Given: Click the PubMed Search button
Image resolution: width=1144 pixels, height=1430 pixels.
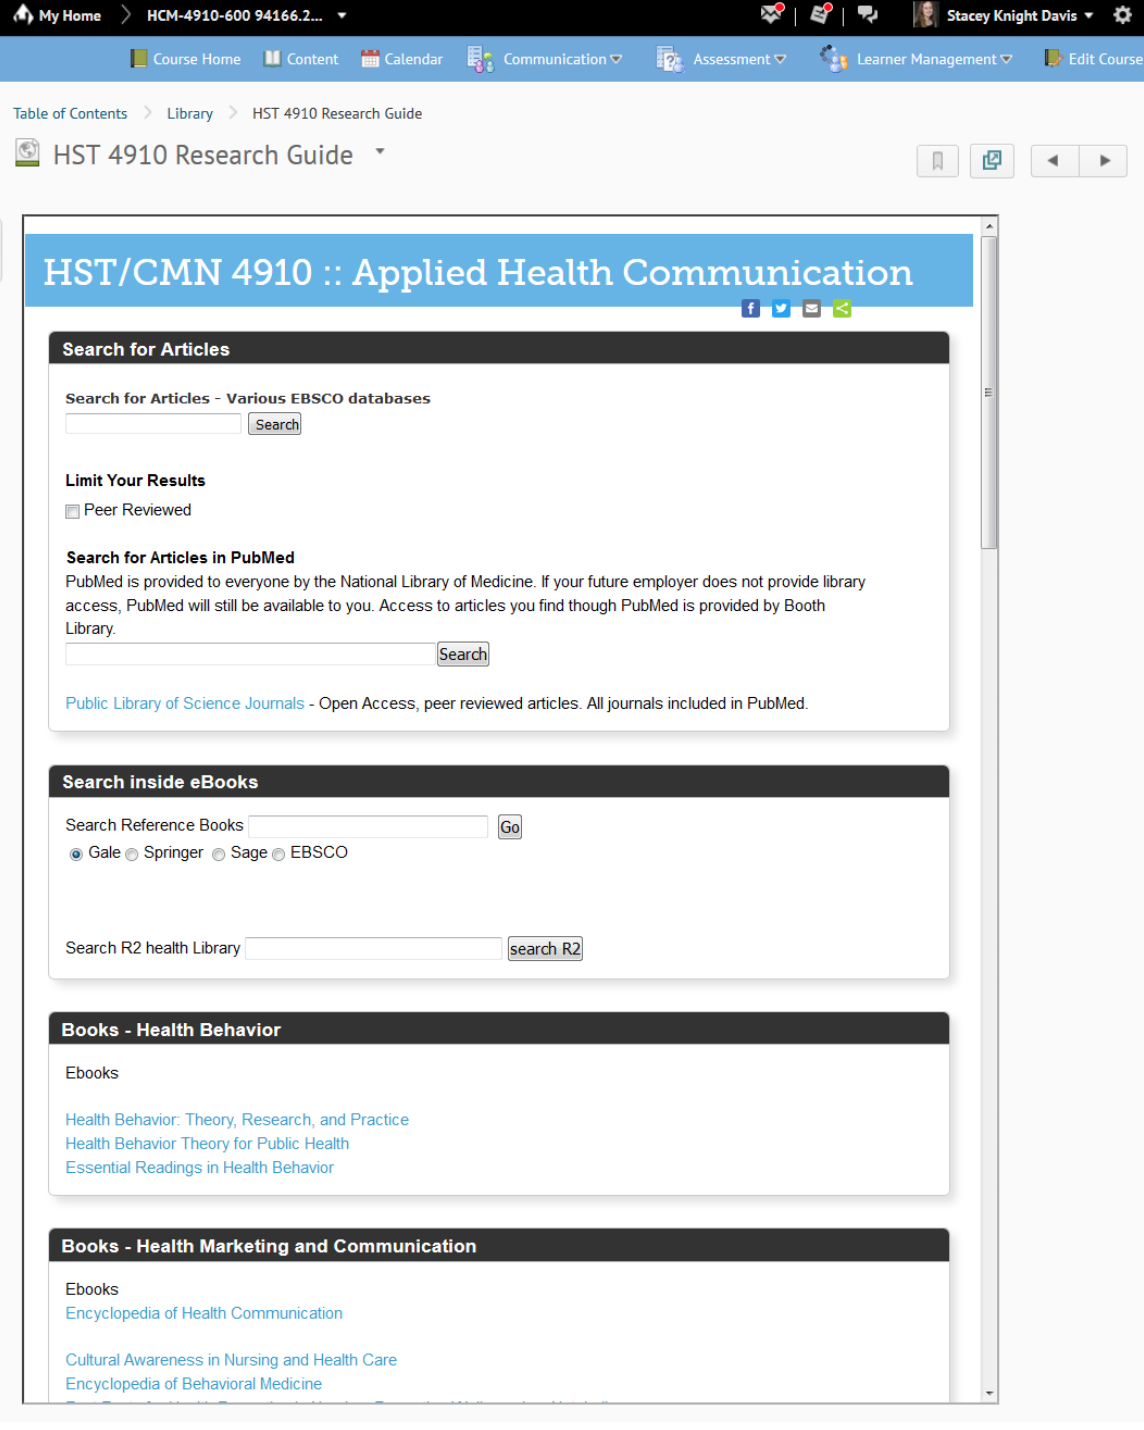Looking at the screenshot, I should pyautogui.click(x=463, y=654).
